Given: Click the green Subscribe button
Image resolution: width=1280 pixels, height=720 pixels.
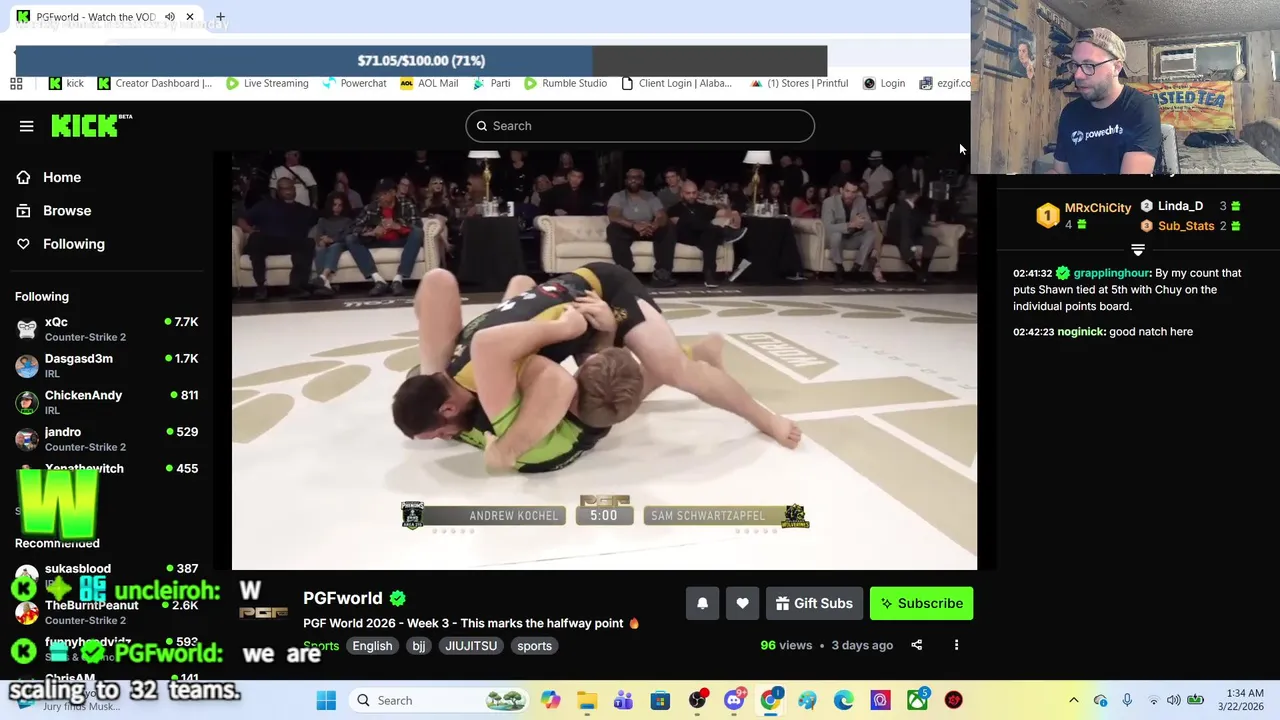Looking at the screenshot, I should pos(921,603).
